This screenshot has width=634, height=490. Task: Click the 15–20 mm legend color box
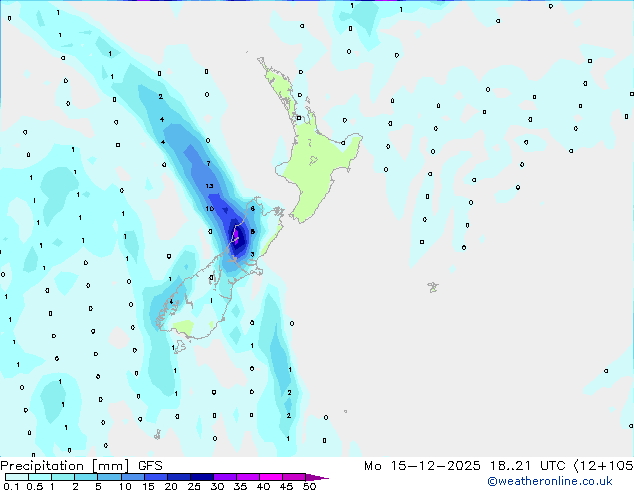pos(155,477)
